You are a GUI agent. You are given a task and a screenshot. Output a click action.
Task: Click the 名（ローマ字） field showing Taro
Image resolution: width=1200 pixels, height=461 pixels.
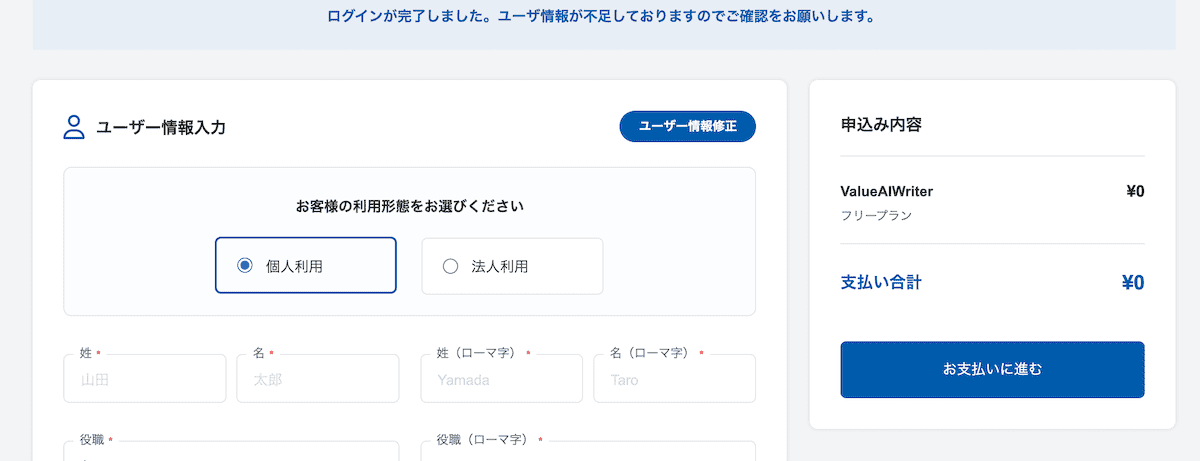point(673,380)
